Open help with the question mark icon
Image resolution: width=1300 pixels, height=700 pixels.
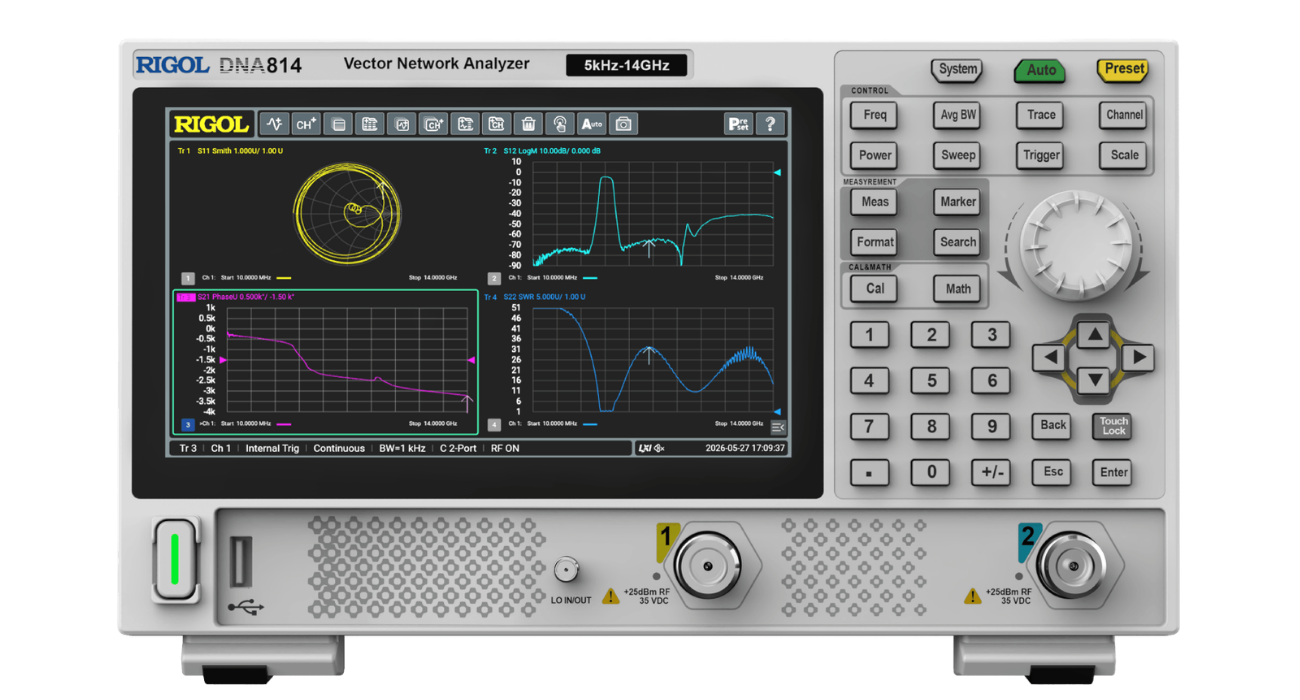click(x=770, y=124)
